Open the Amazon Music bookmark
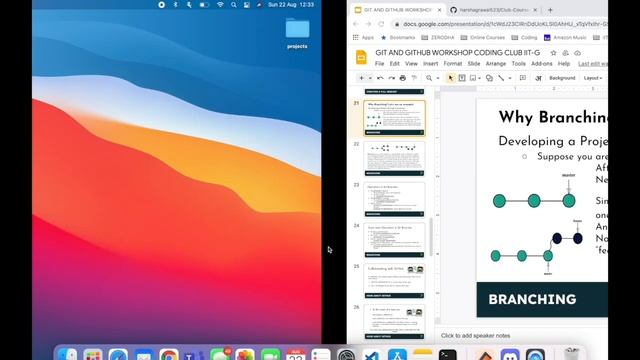This screenshot has width=640, height=360. point(565,38)
